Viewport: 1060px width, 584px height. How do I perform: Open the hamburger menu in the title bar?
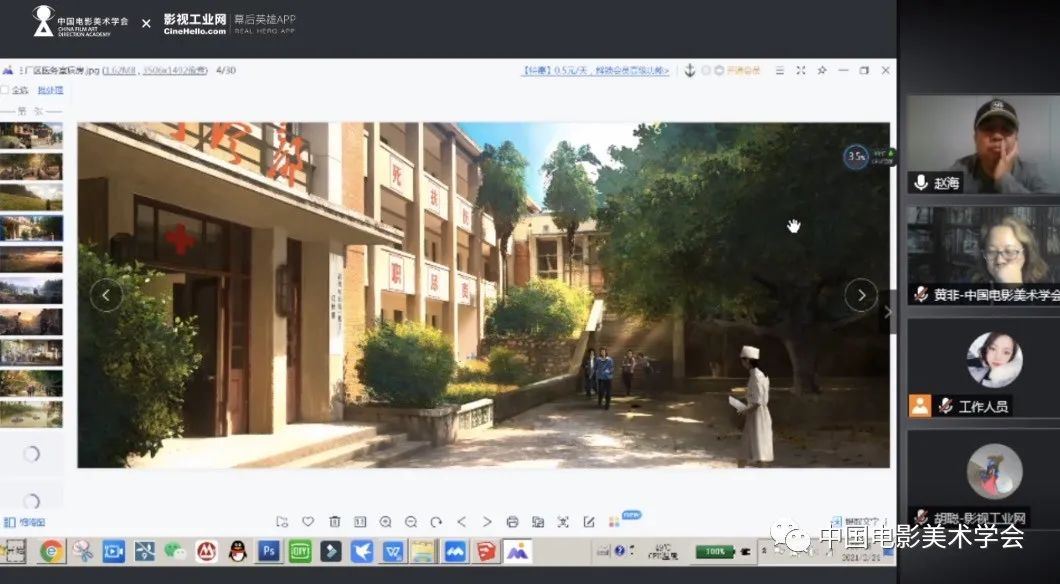click(779, 71)
